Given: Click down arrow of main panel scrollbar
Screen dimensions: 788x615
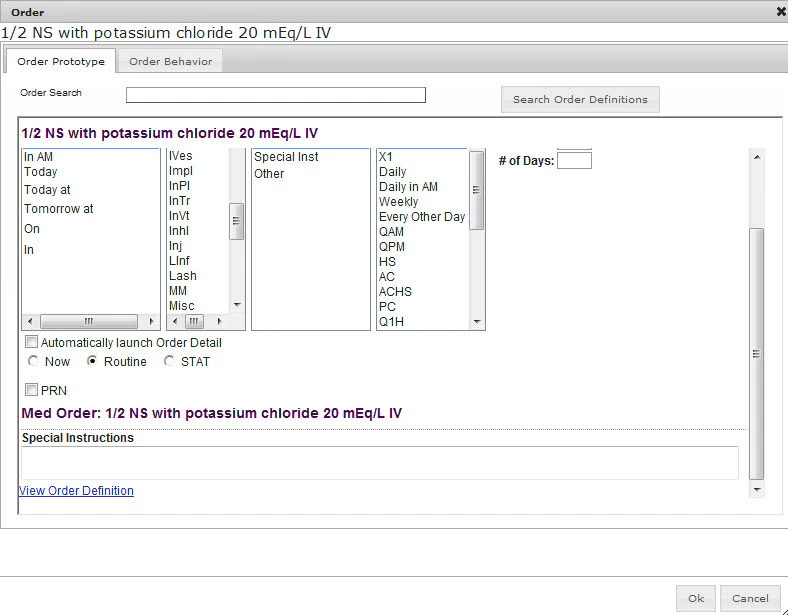Looking at the screenshot, I should point(757,490).
